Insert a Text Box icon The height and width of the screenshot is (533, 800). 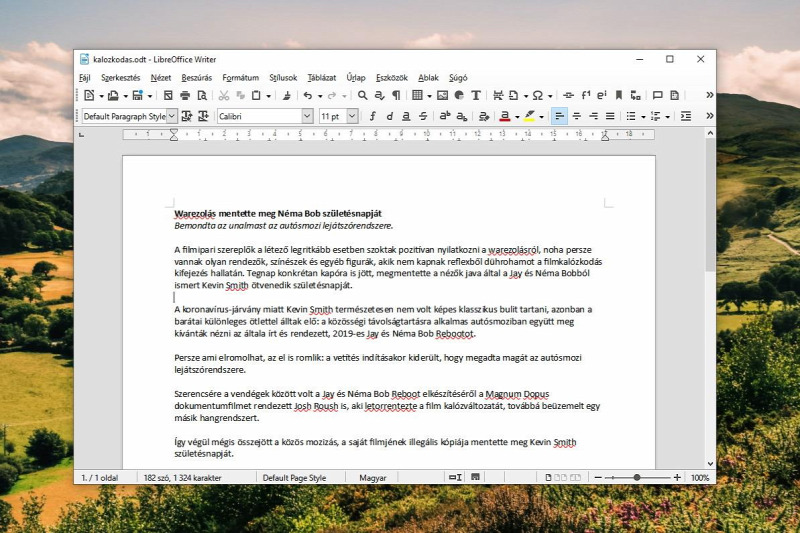[x=476, y=95]
